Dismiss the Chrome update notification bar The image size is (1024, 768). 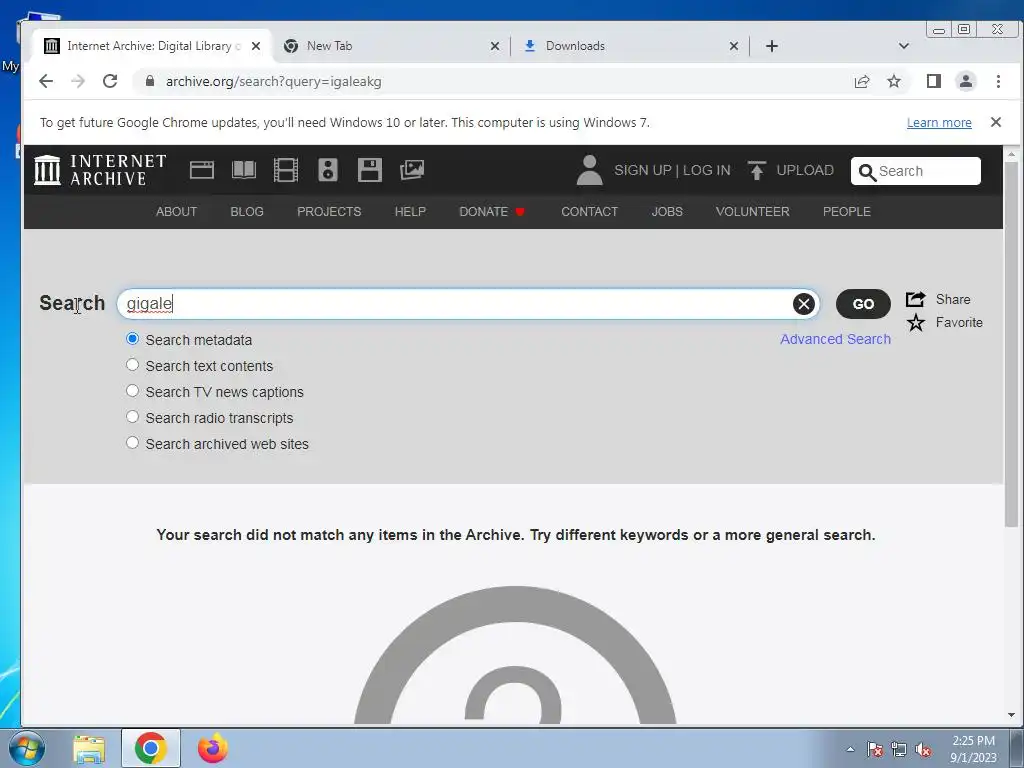pos(995,122)
